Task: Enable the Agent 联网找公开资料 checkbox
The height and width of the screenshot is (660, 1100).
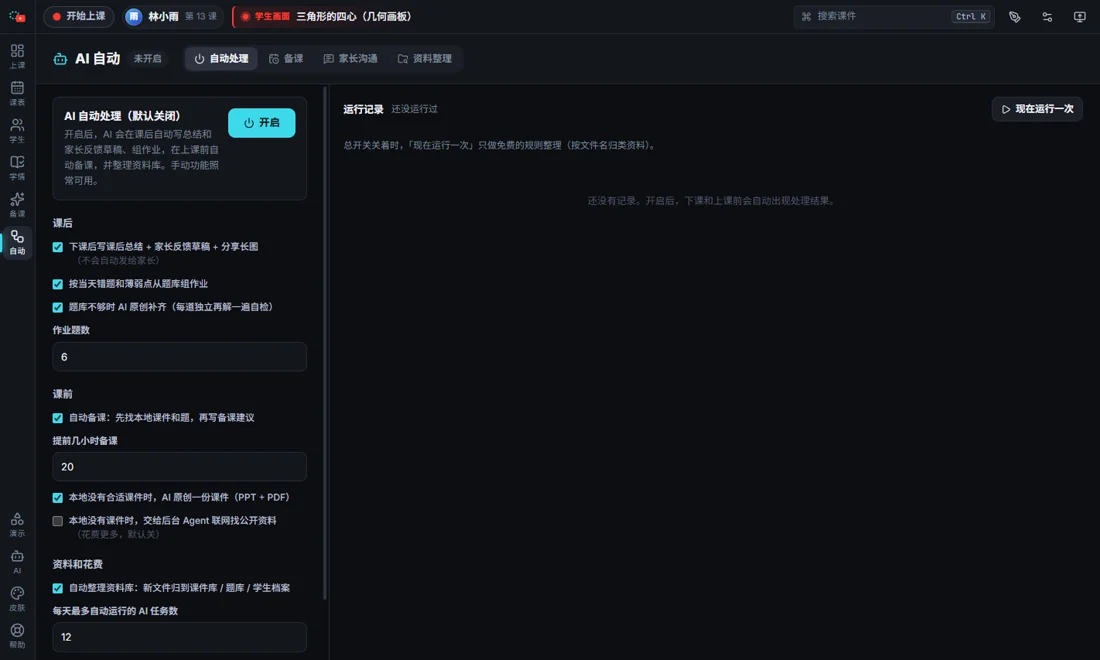Action: coord(58,521)
